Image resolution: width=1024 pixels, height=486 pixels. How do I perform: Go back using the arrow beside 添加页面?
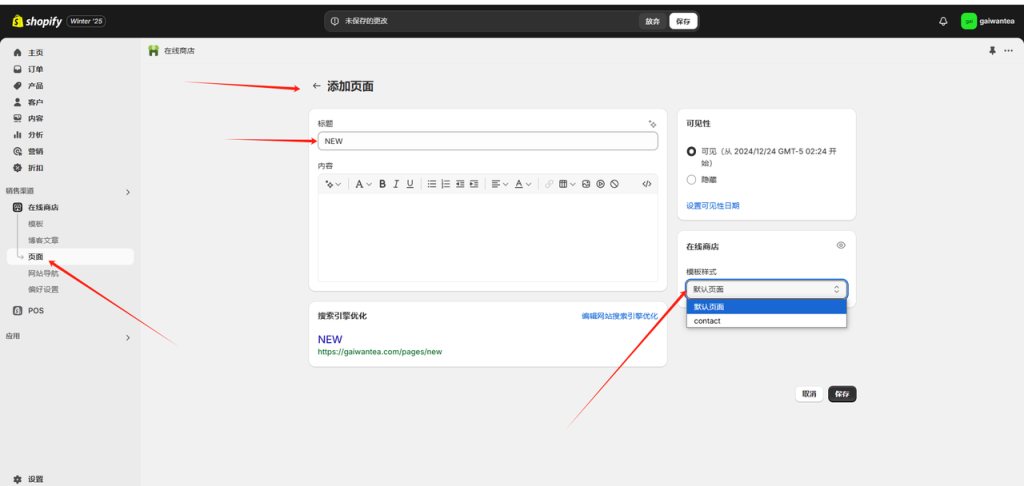317,86
